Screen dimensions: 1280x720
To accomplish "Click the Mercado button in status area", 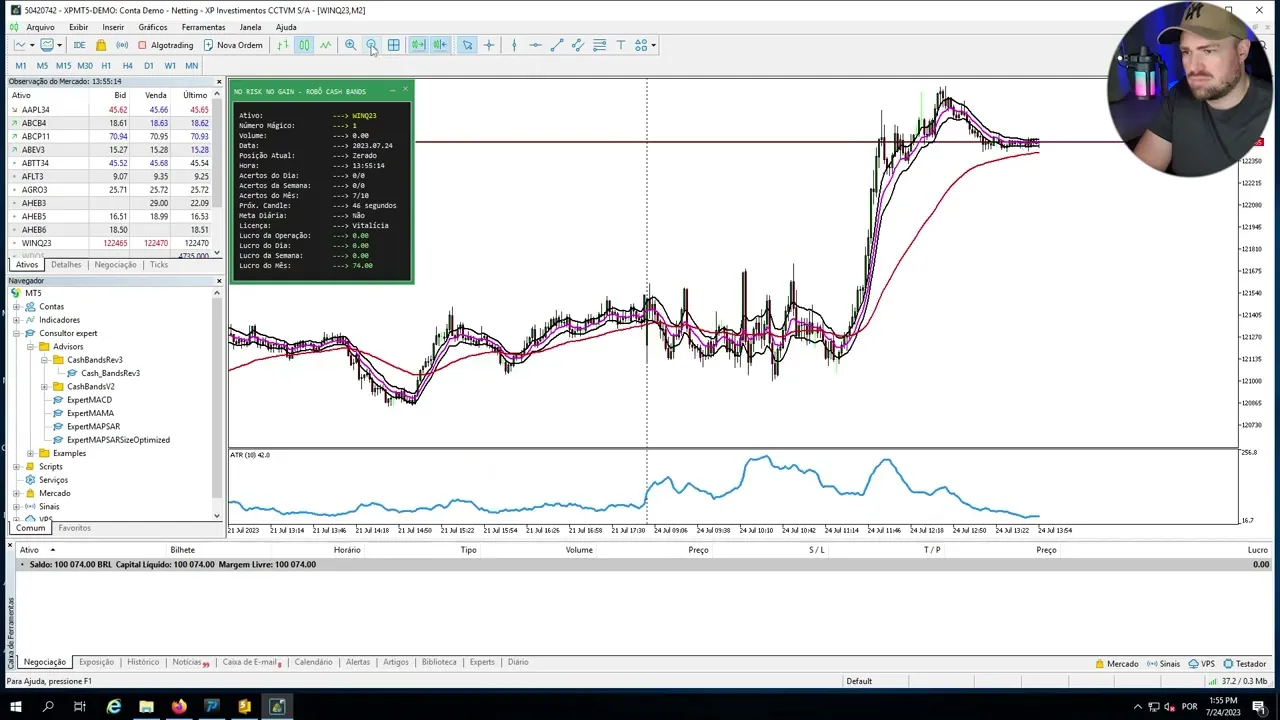I will [1117, 664].
